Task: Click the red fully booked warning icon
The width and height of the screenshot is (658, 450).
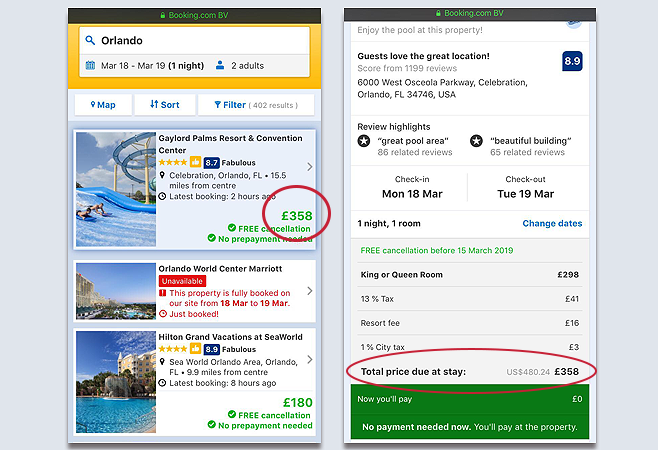Action: point(162,293)
